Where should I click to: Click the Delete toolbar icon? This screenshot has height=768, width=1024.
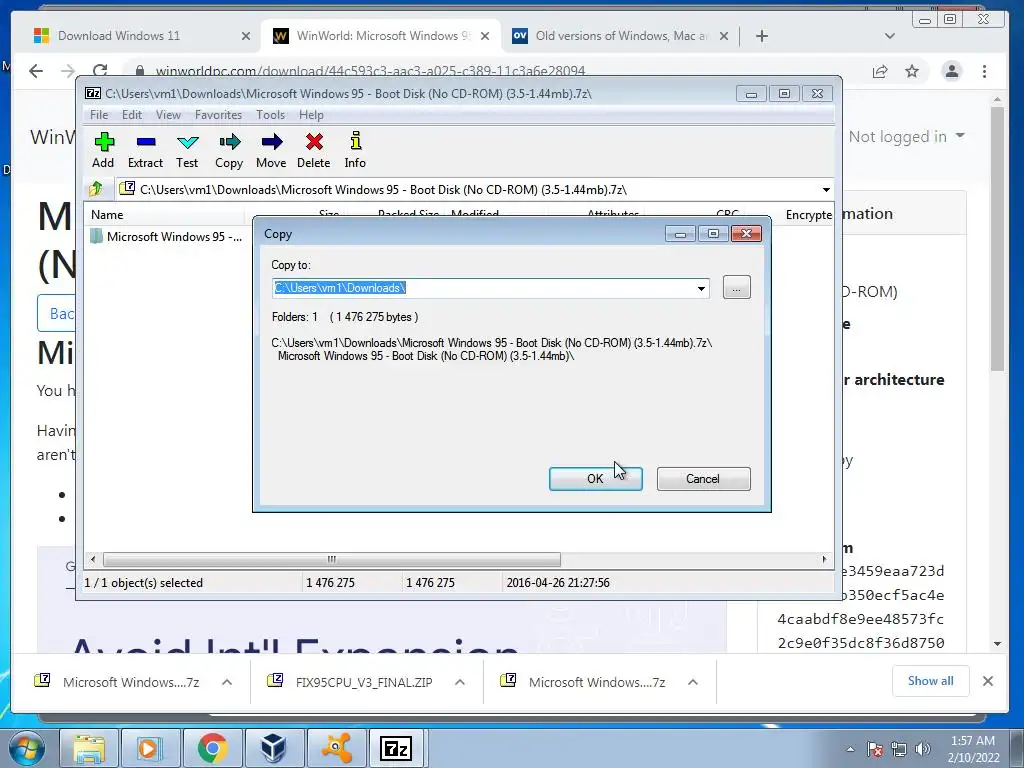pos(313,150)
